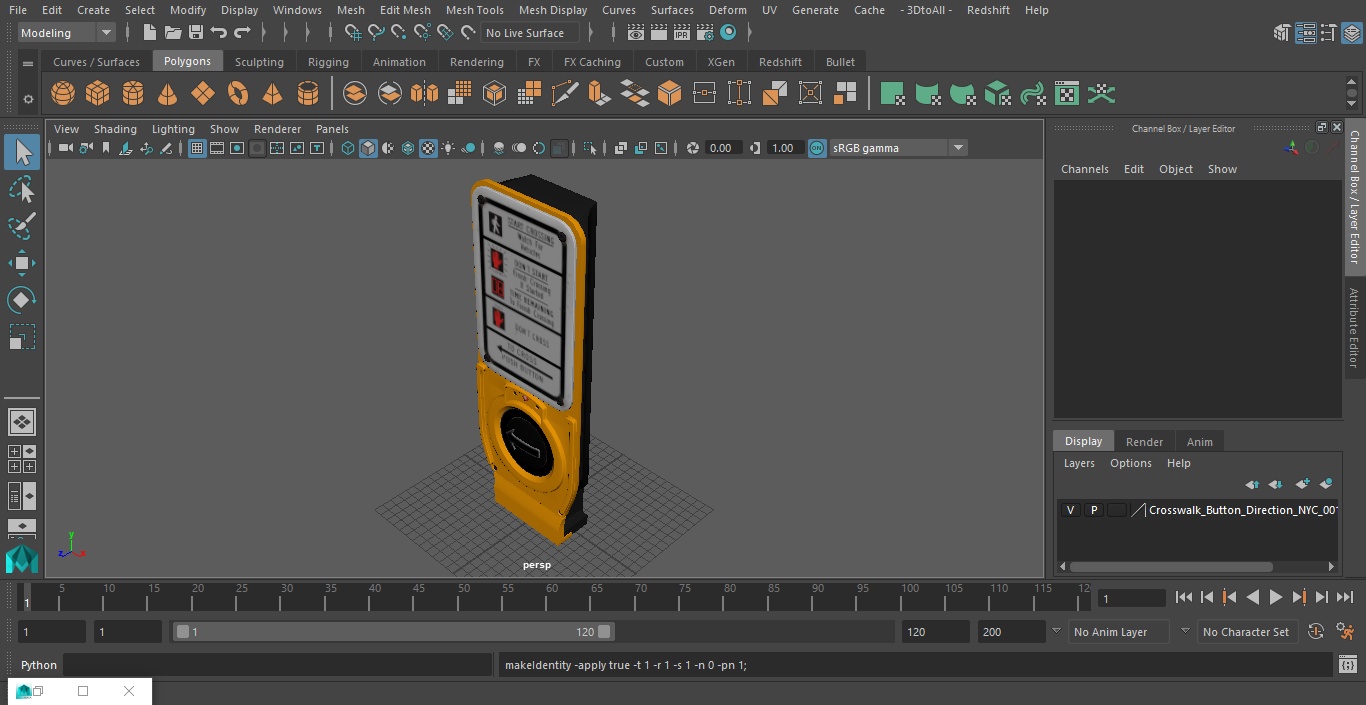This screenshot has width=1366, height=705.
Task: Click the Shelf settings gear icon
Action: tap(28, 98)
